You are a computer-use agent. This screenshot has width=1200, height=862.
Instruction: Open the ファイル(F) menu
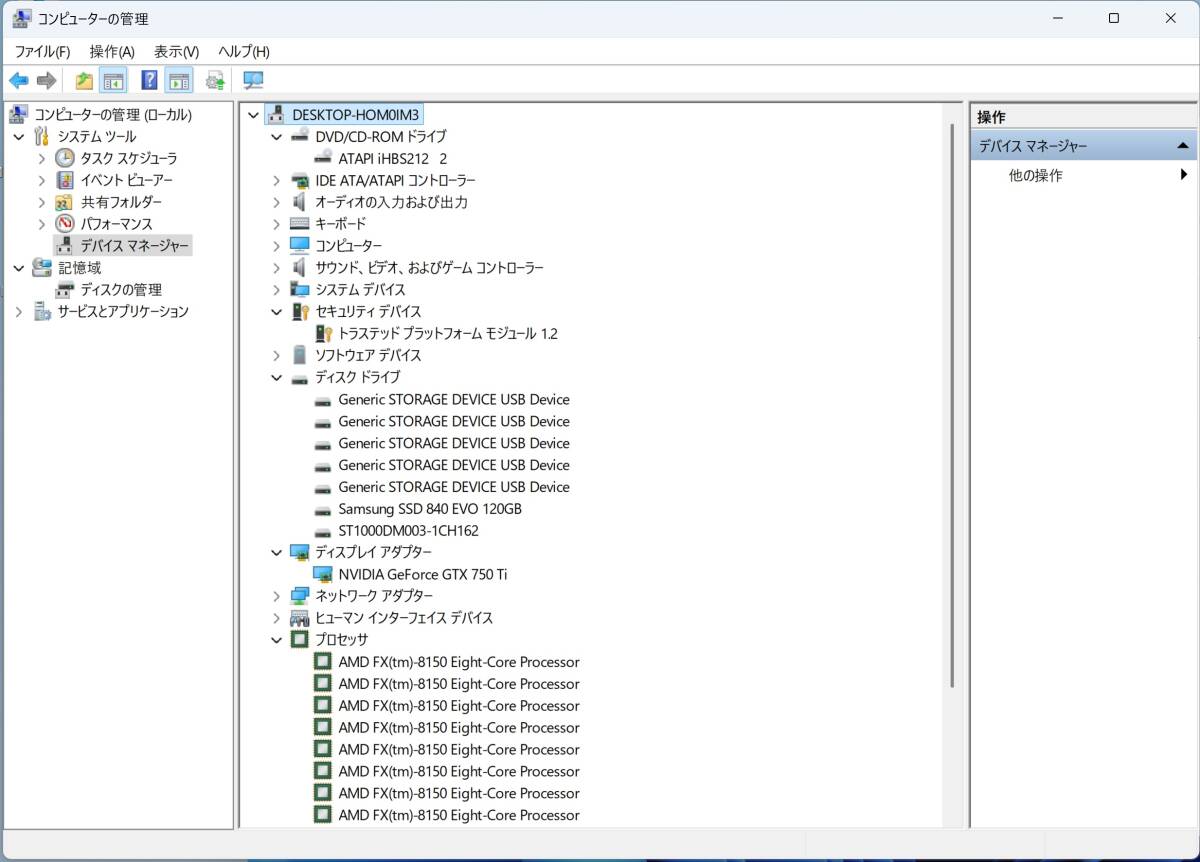[42, 51]
